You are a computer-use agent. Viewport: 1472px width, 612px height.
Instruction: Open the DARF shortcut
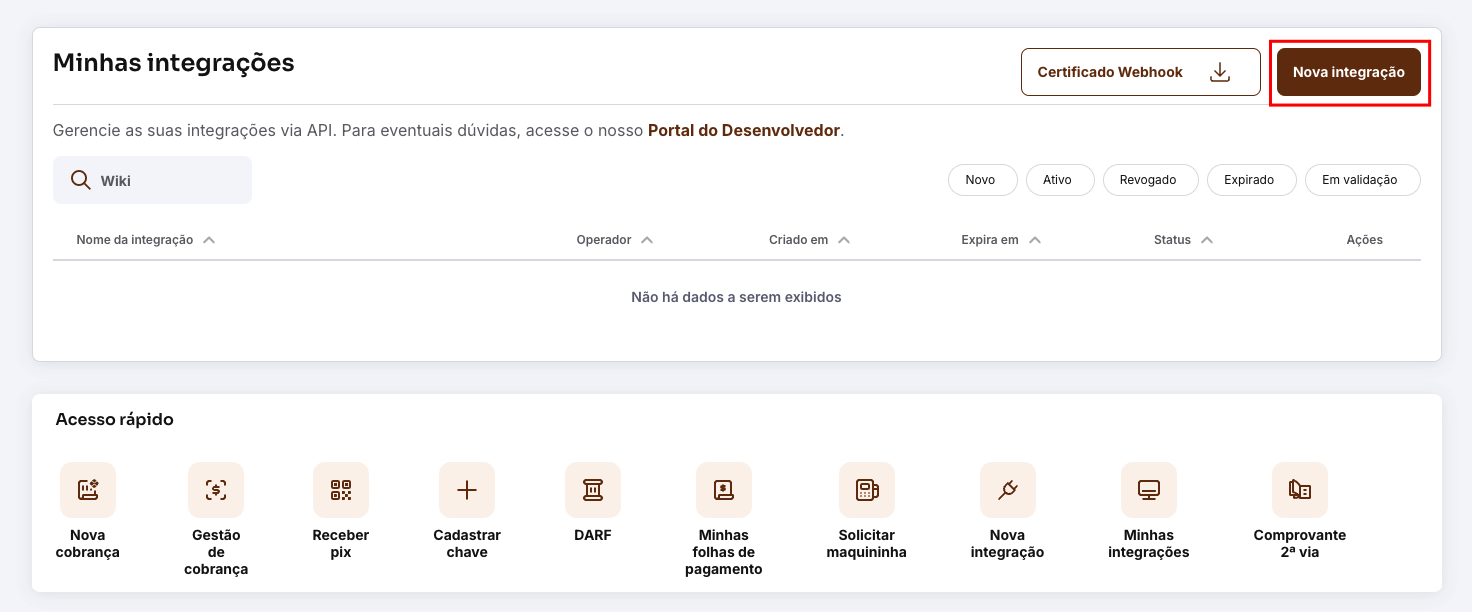pos(592,490)
